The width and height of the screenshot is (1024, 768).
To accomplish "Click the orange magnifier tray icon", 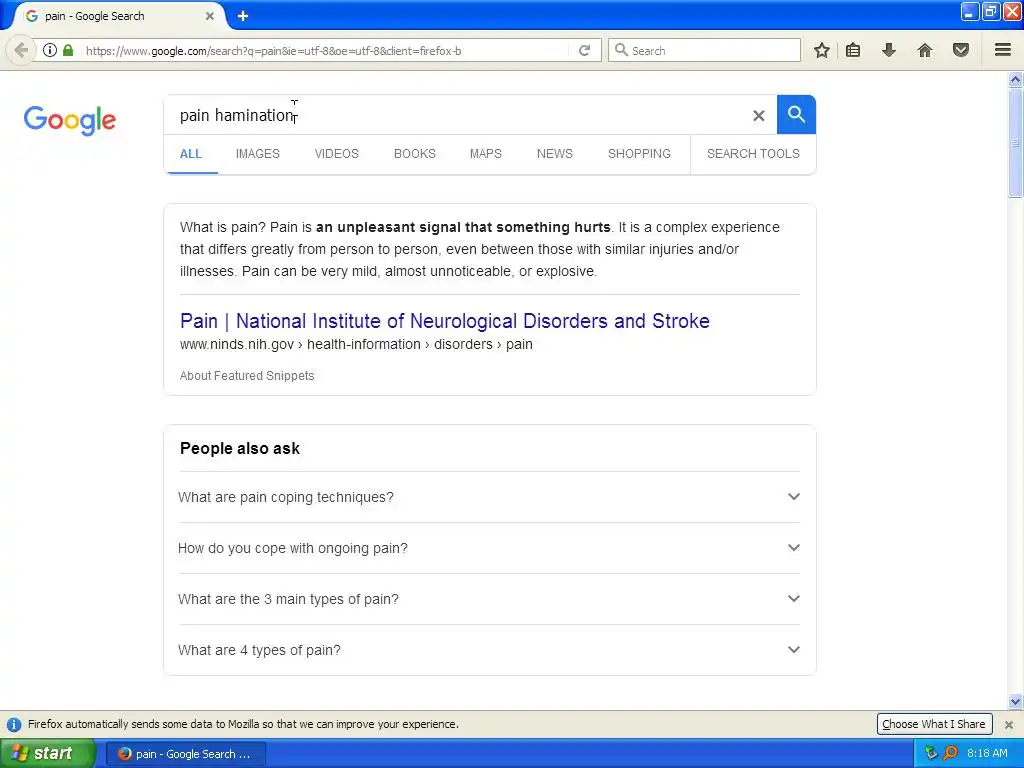I will (950, 753).
